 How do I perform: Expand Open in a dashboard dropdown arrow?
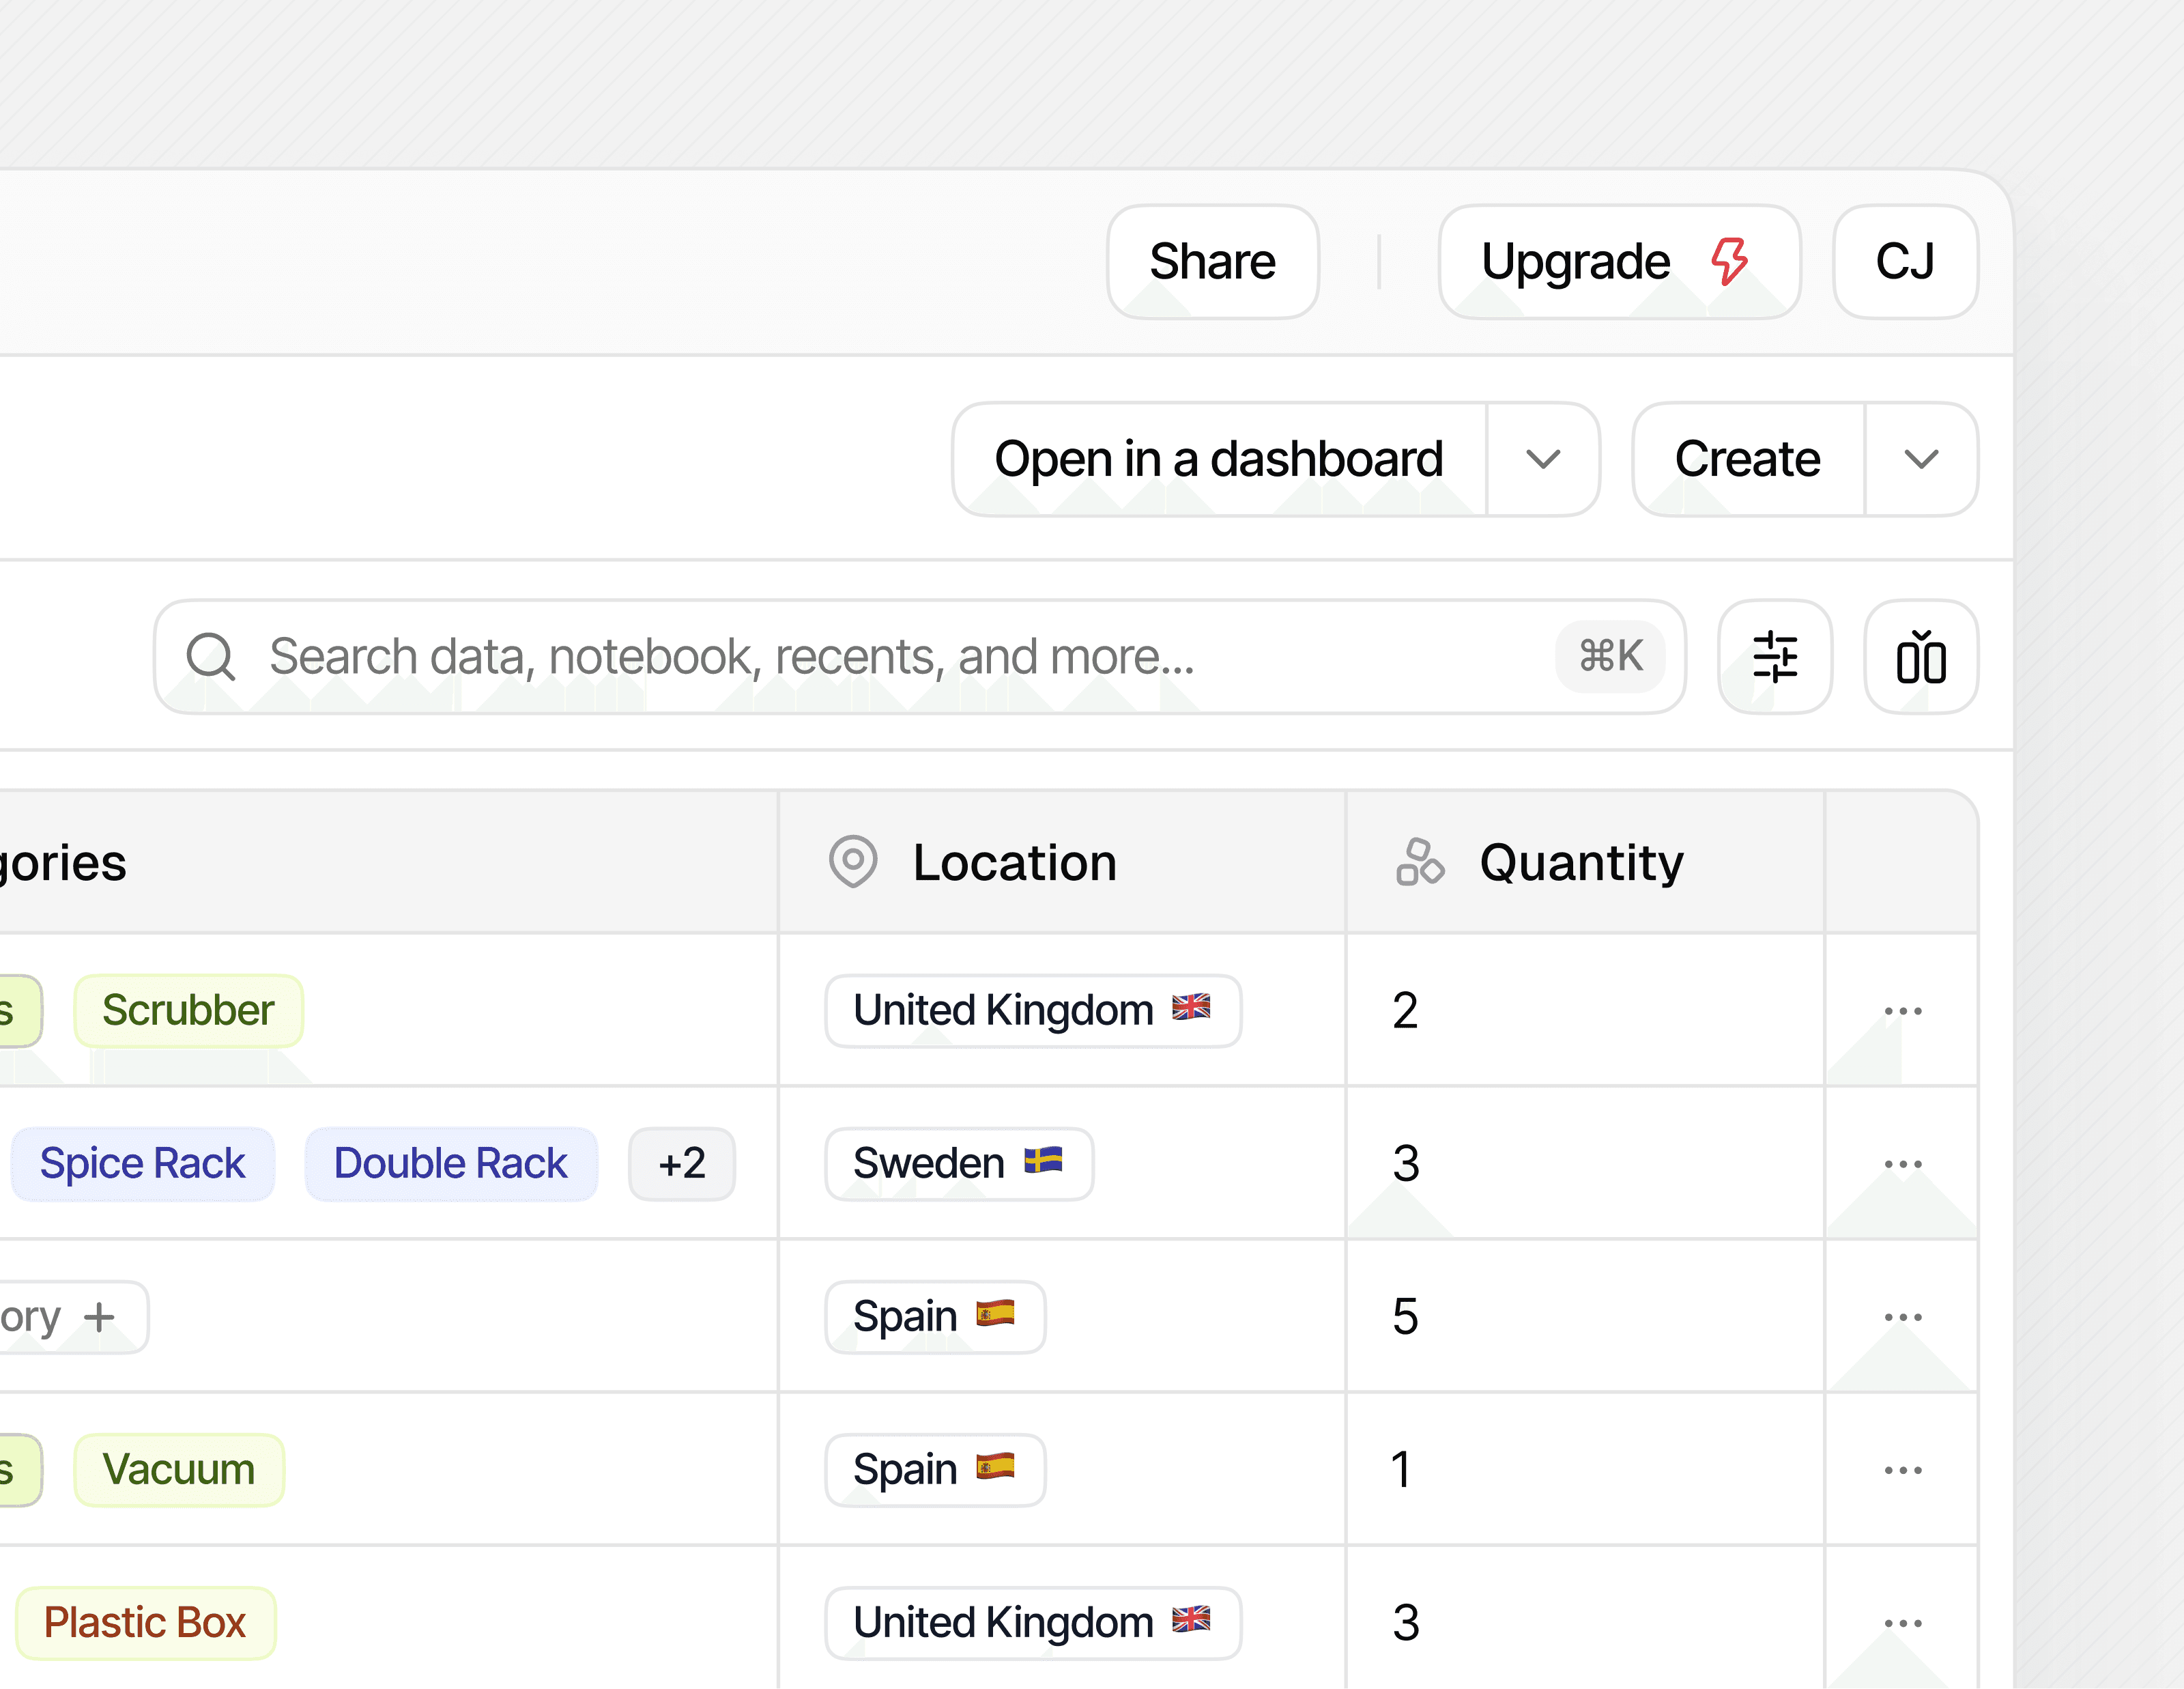(x=1543, y=460)
